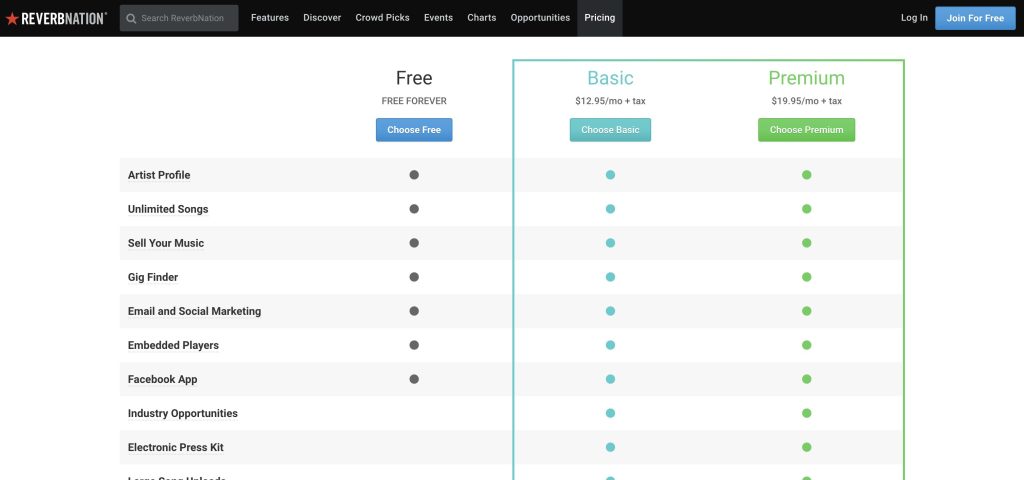
Task: Click the Log In link
Action: coord(914,18)
